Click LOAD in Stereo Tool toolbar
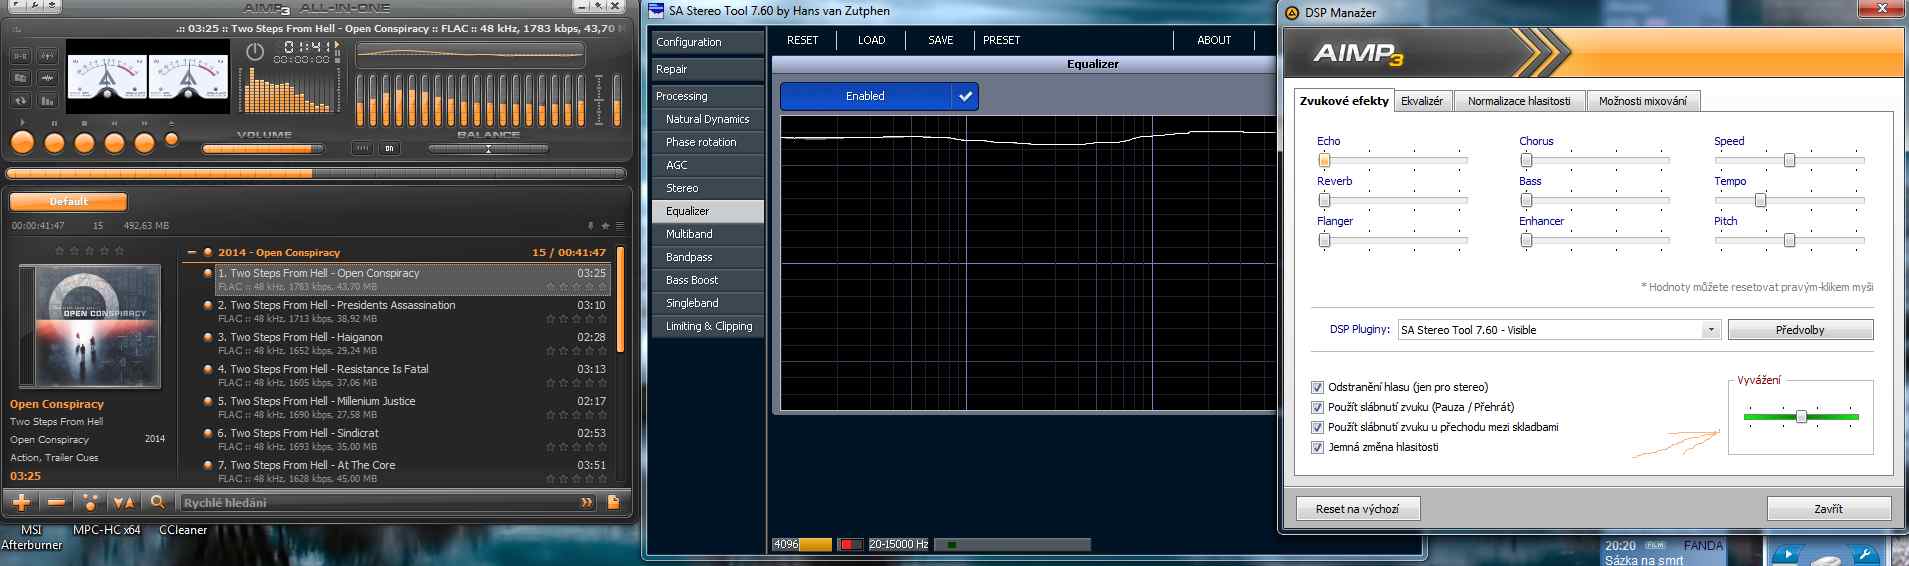The image size is (1909, 566). tap(871, 40)
